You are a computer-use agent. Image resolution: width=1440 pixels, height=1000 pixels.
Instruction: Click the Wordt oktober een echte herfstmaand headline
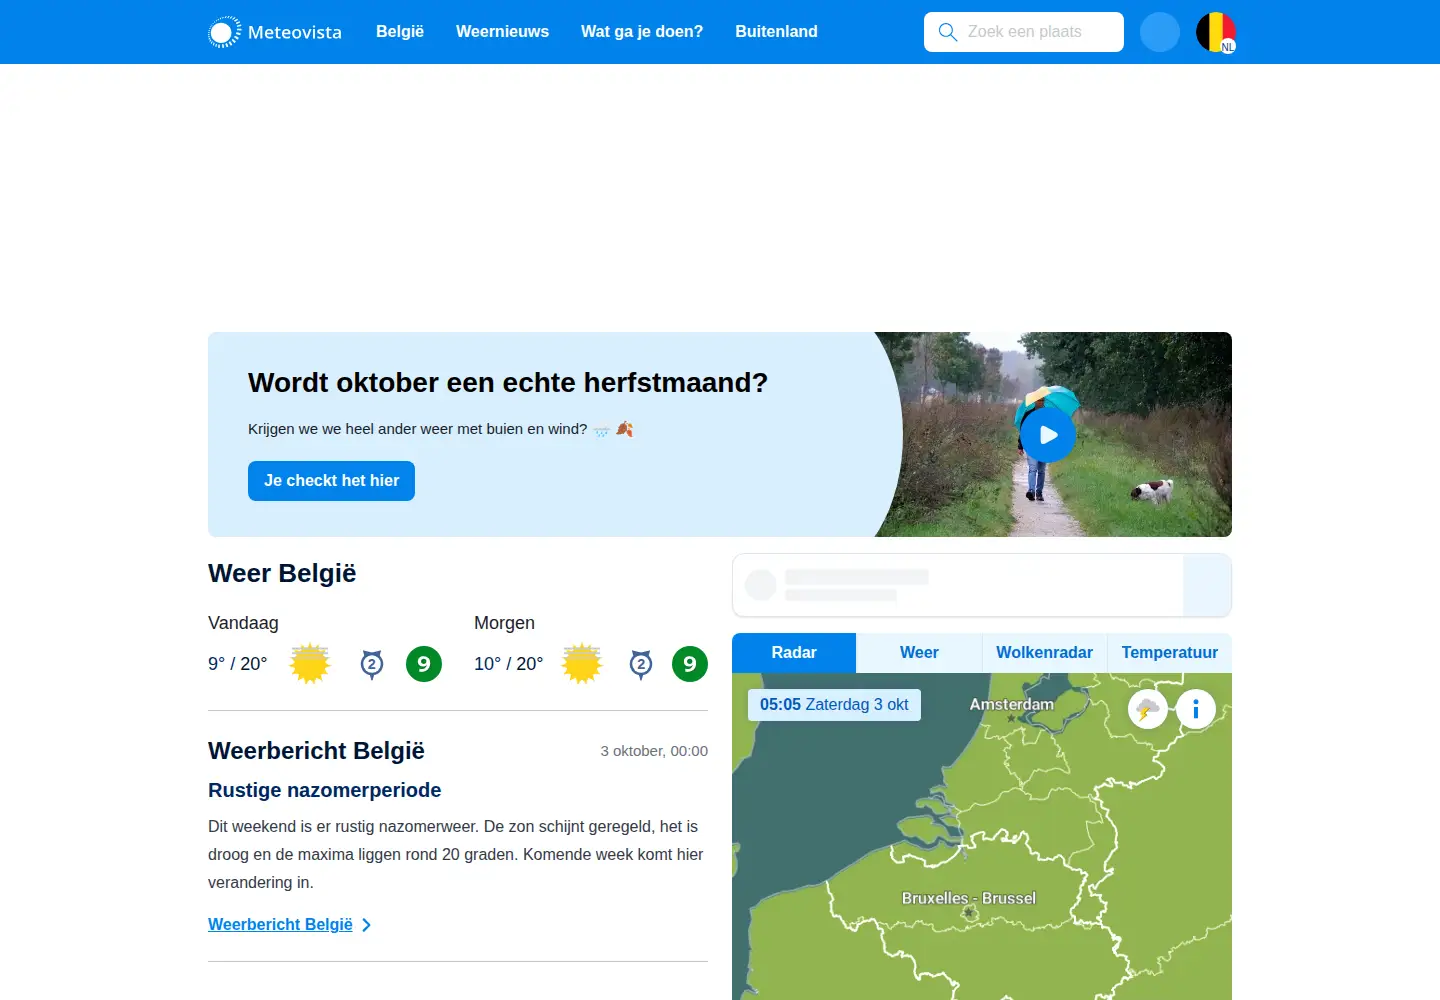click(508, 383)
